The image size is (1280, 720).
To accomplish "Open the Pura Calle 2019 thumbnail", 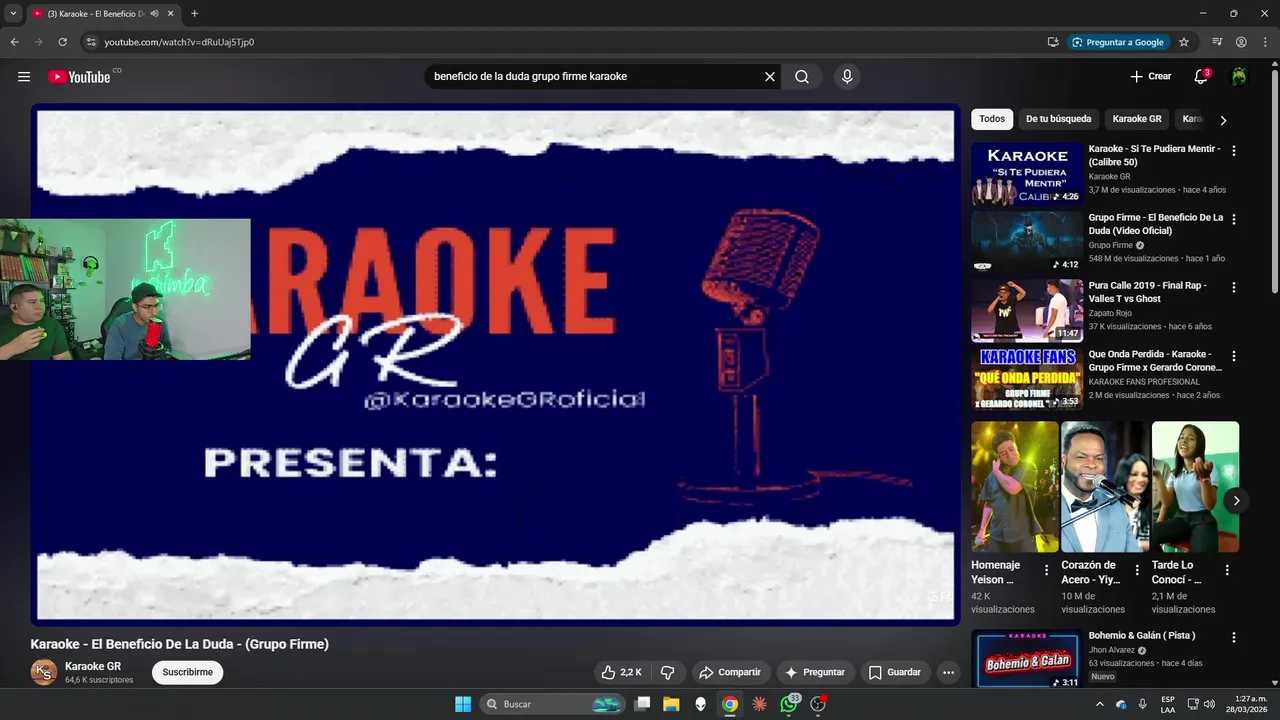I will 1027,310.
